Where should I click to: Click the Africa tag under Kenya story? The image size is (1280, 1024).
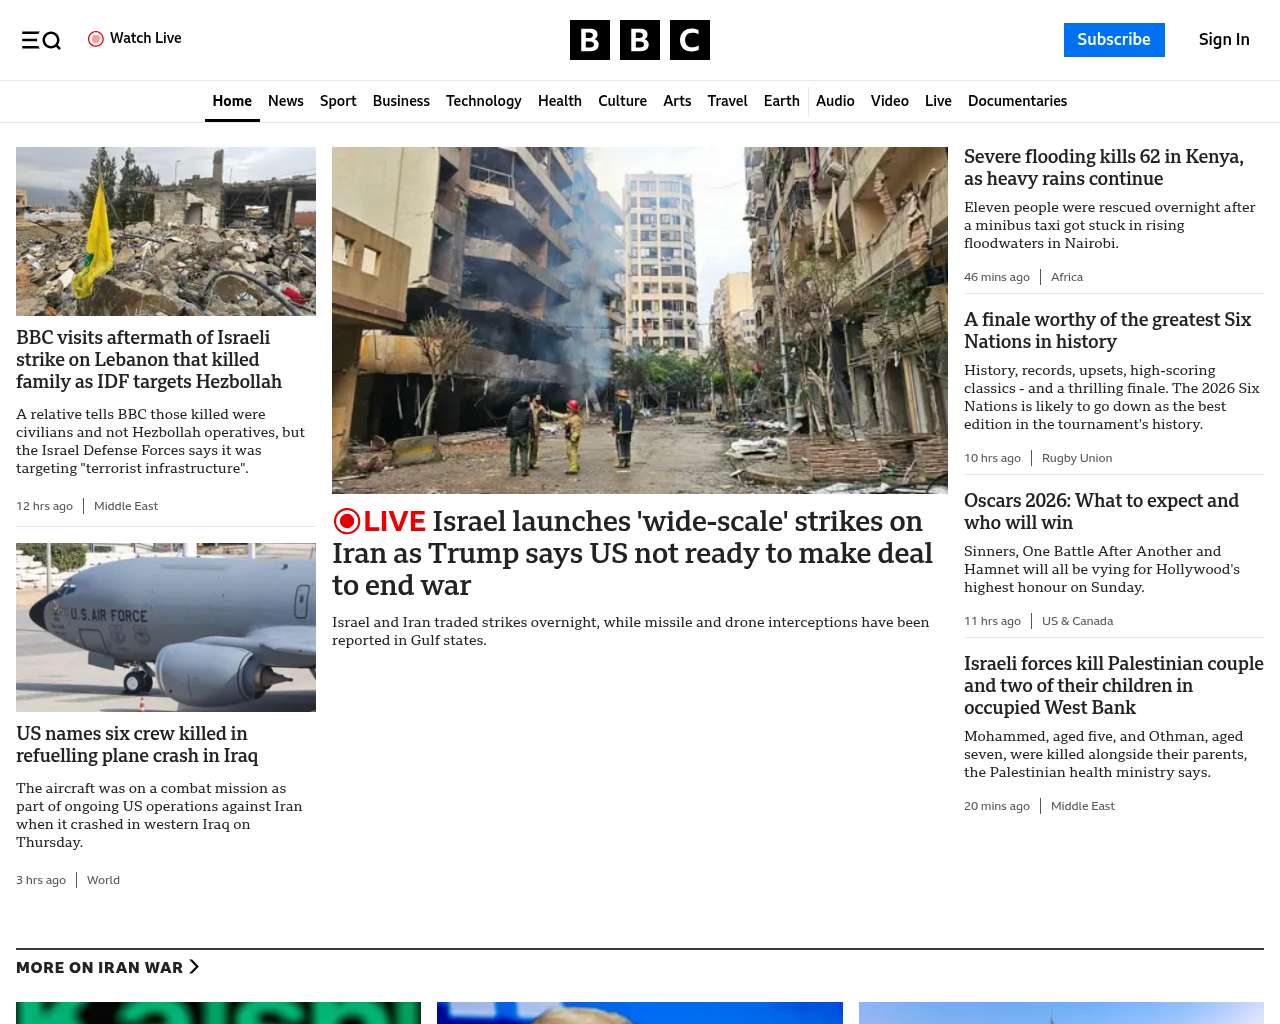(x=1067, y=277)
